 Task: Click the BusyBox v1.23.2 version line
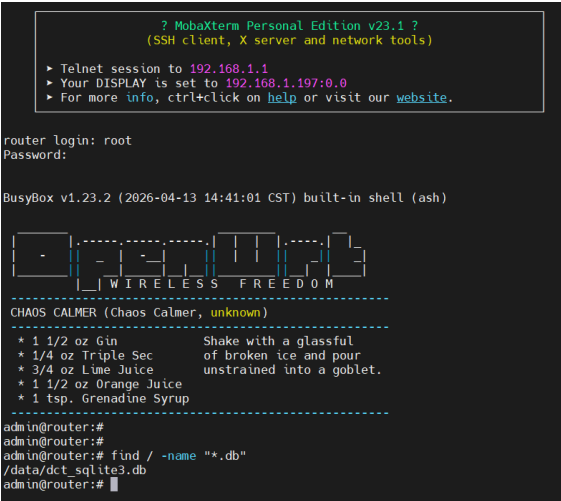coord(225,198)
